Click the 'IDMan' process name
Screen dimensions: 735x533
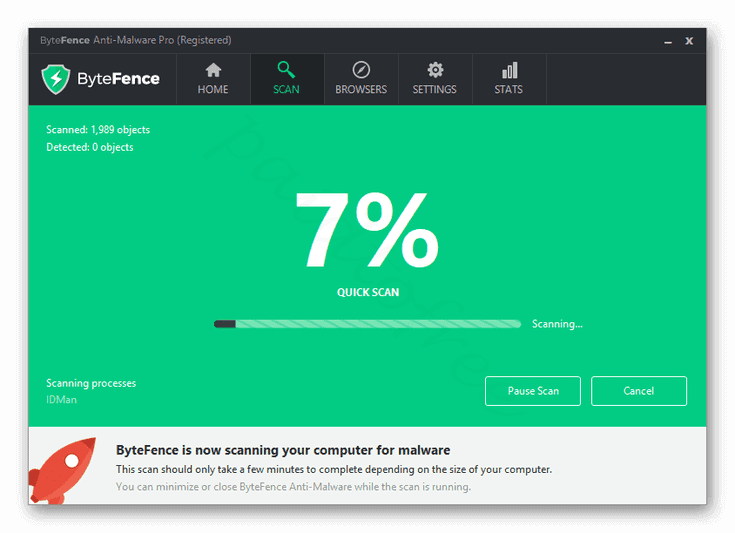[x=61, y=400]
